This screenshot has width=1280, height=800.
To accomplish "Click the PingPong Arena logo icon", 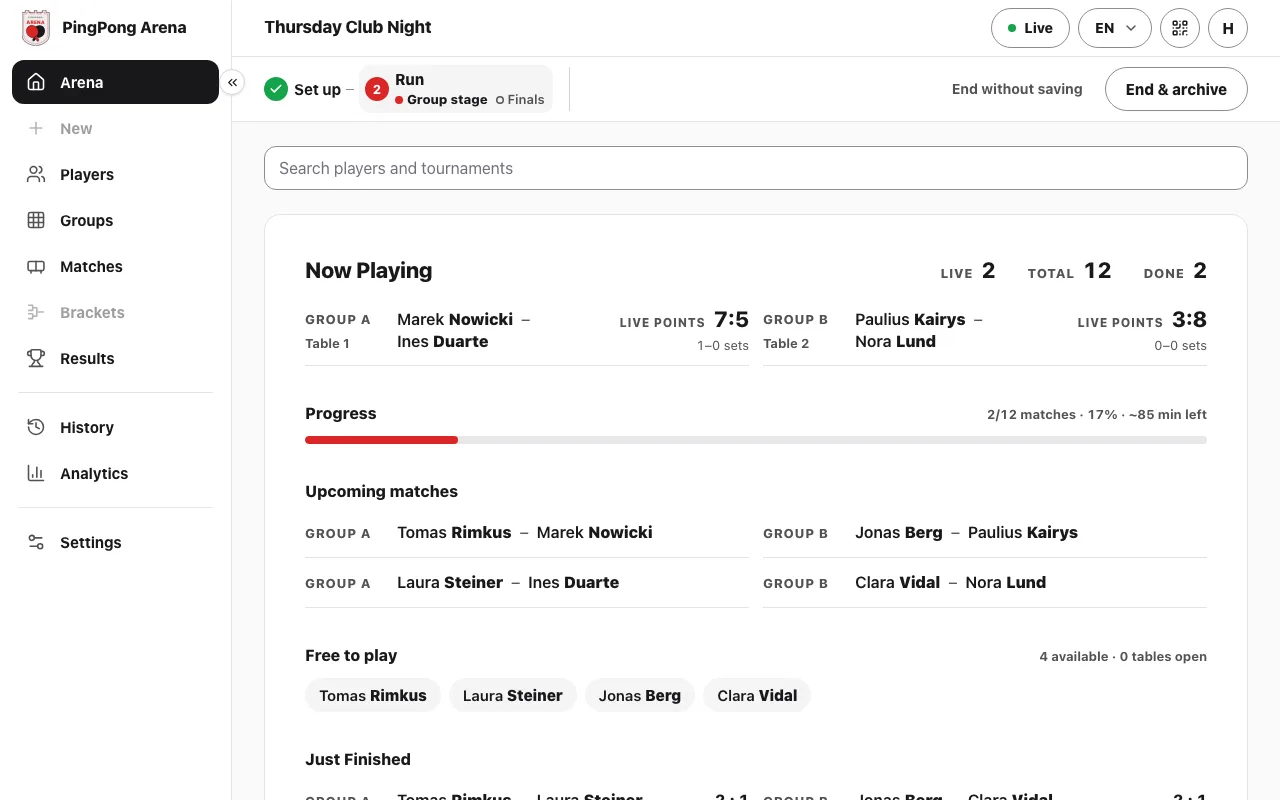I will (36, 28).
